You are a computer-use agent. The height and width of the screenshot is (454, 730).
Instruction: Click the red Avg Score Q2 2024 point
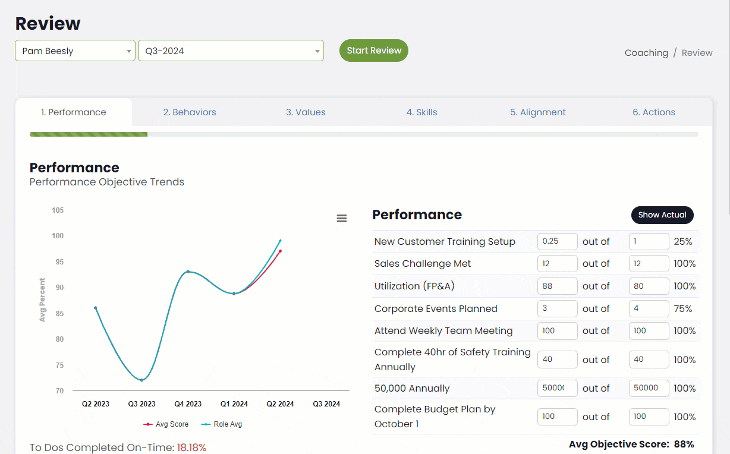(280, 251)
